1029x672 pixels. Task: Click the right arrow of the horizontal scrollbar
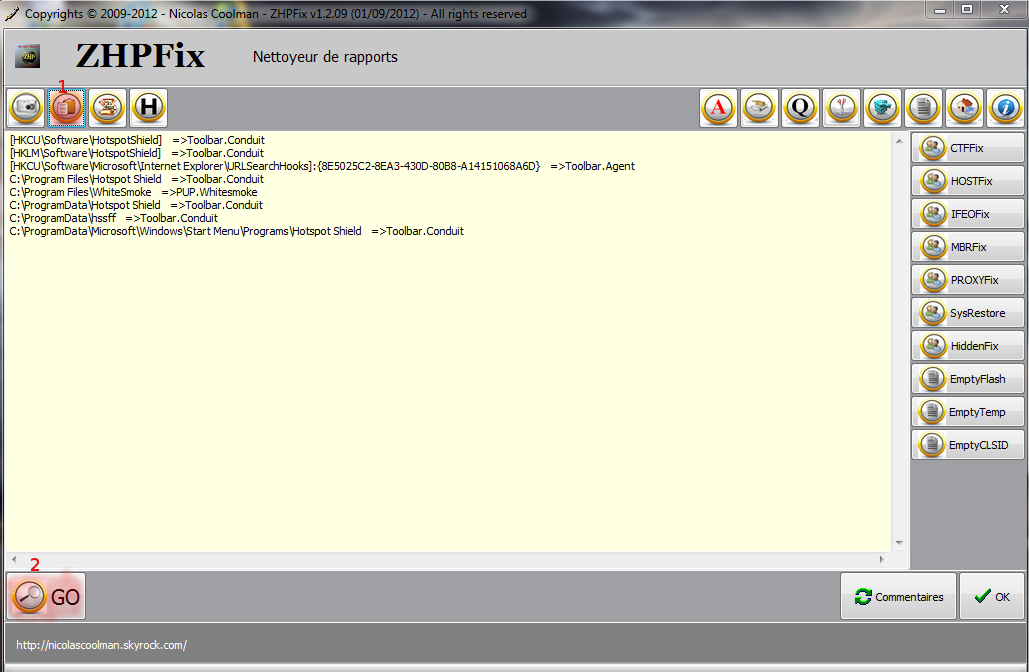(x=882, y=559)
